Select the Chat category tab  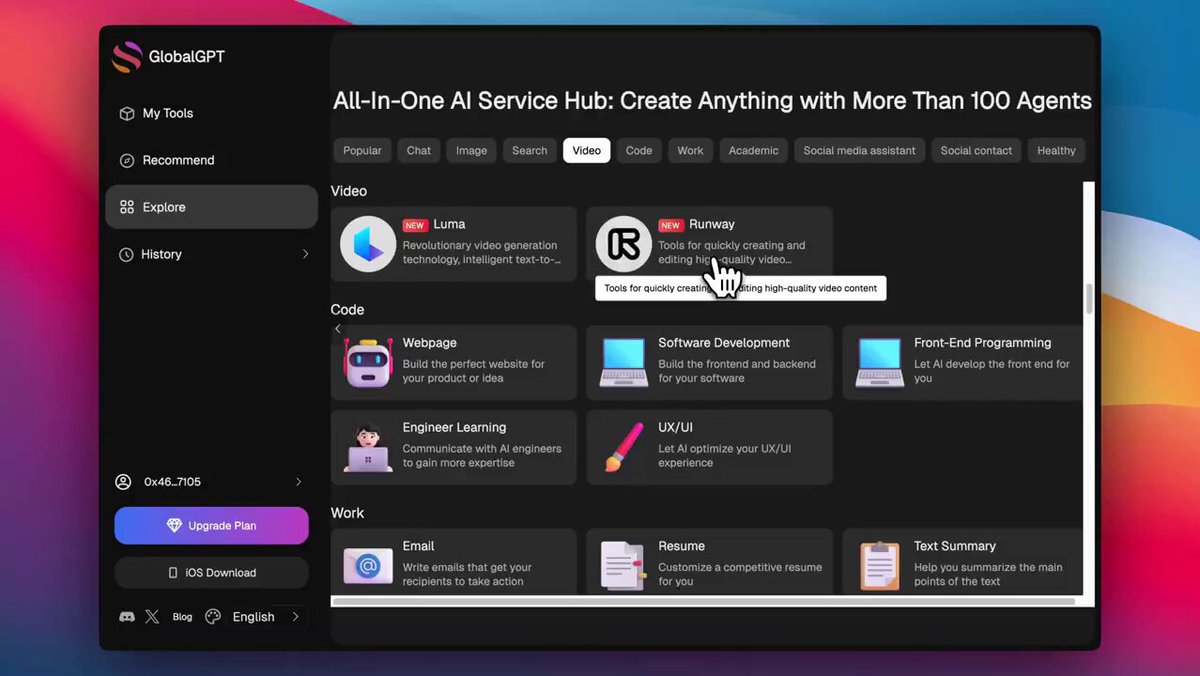point(419,151)
